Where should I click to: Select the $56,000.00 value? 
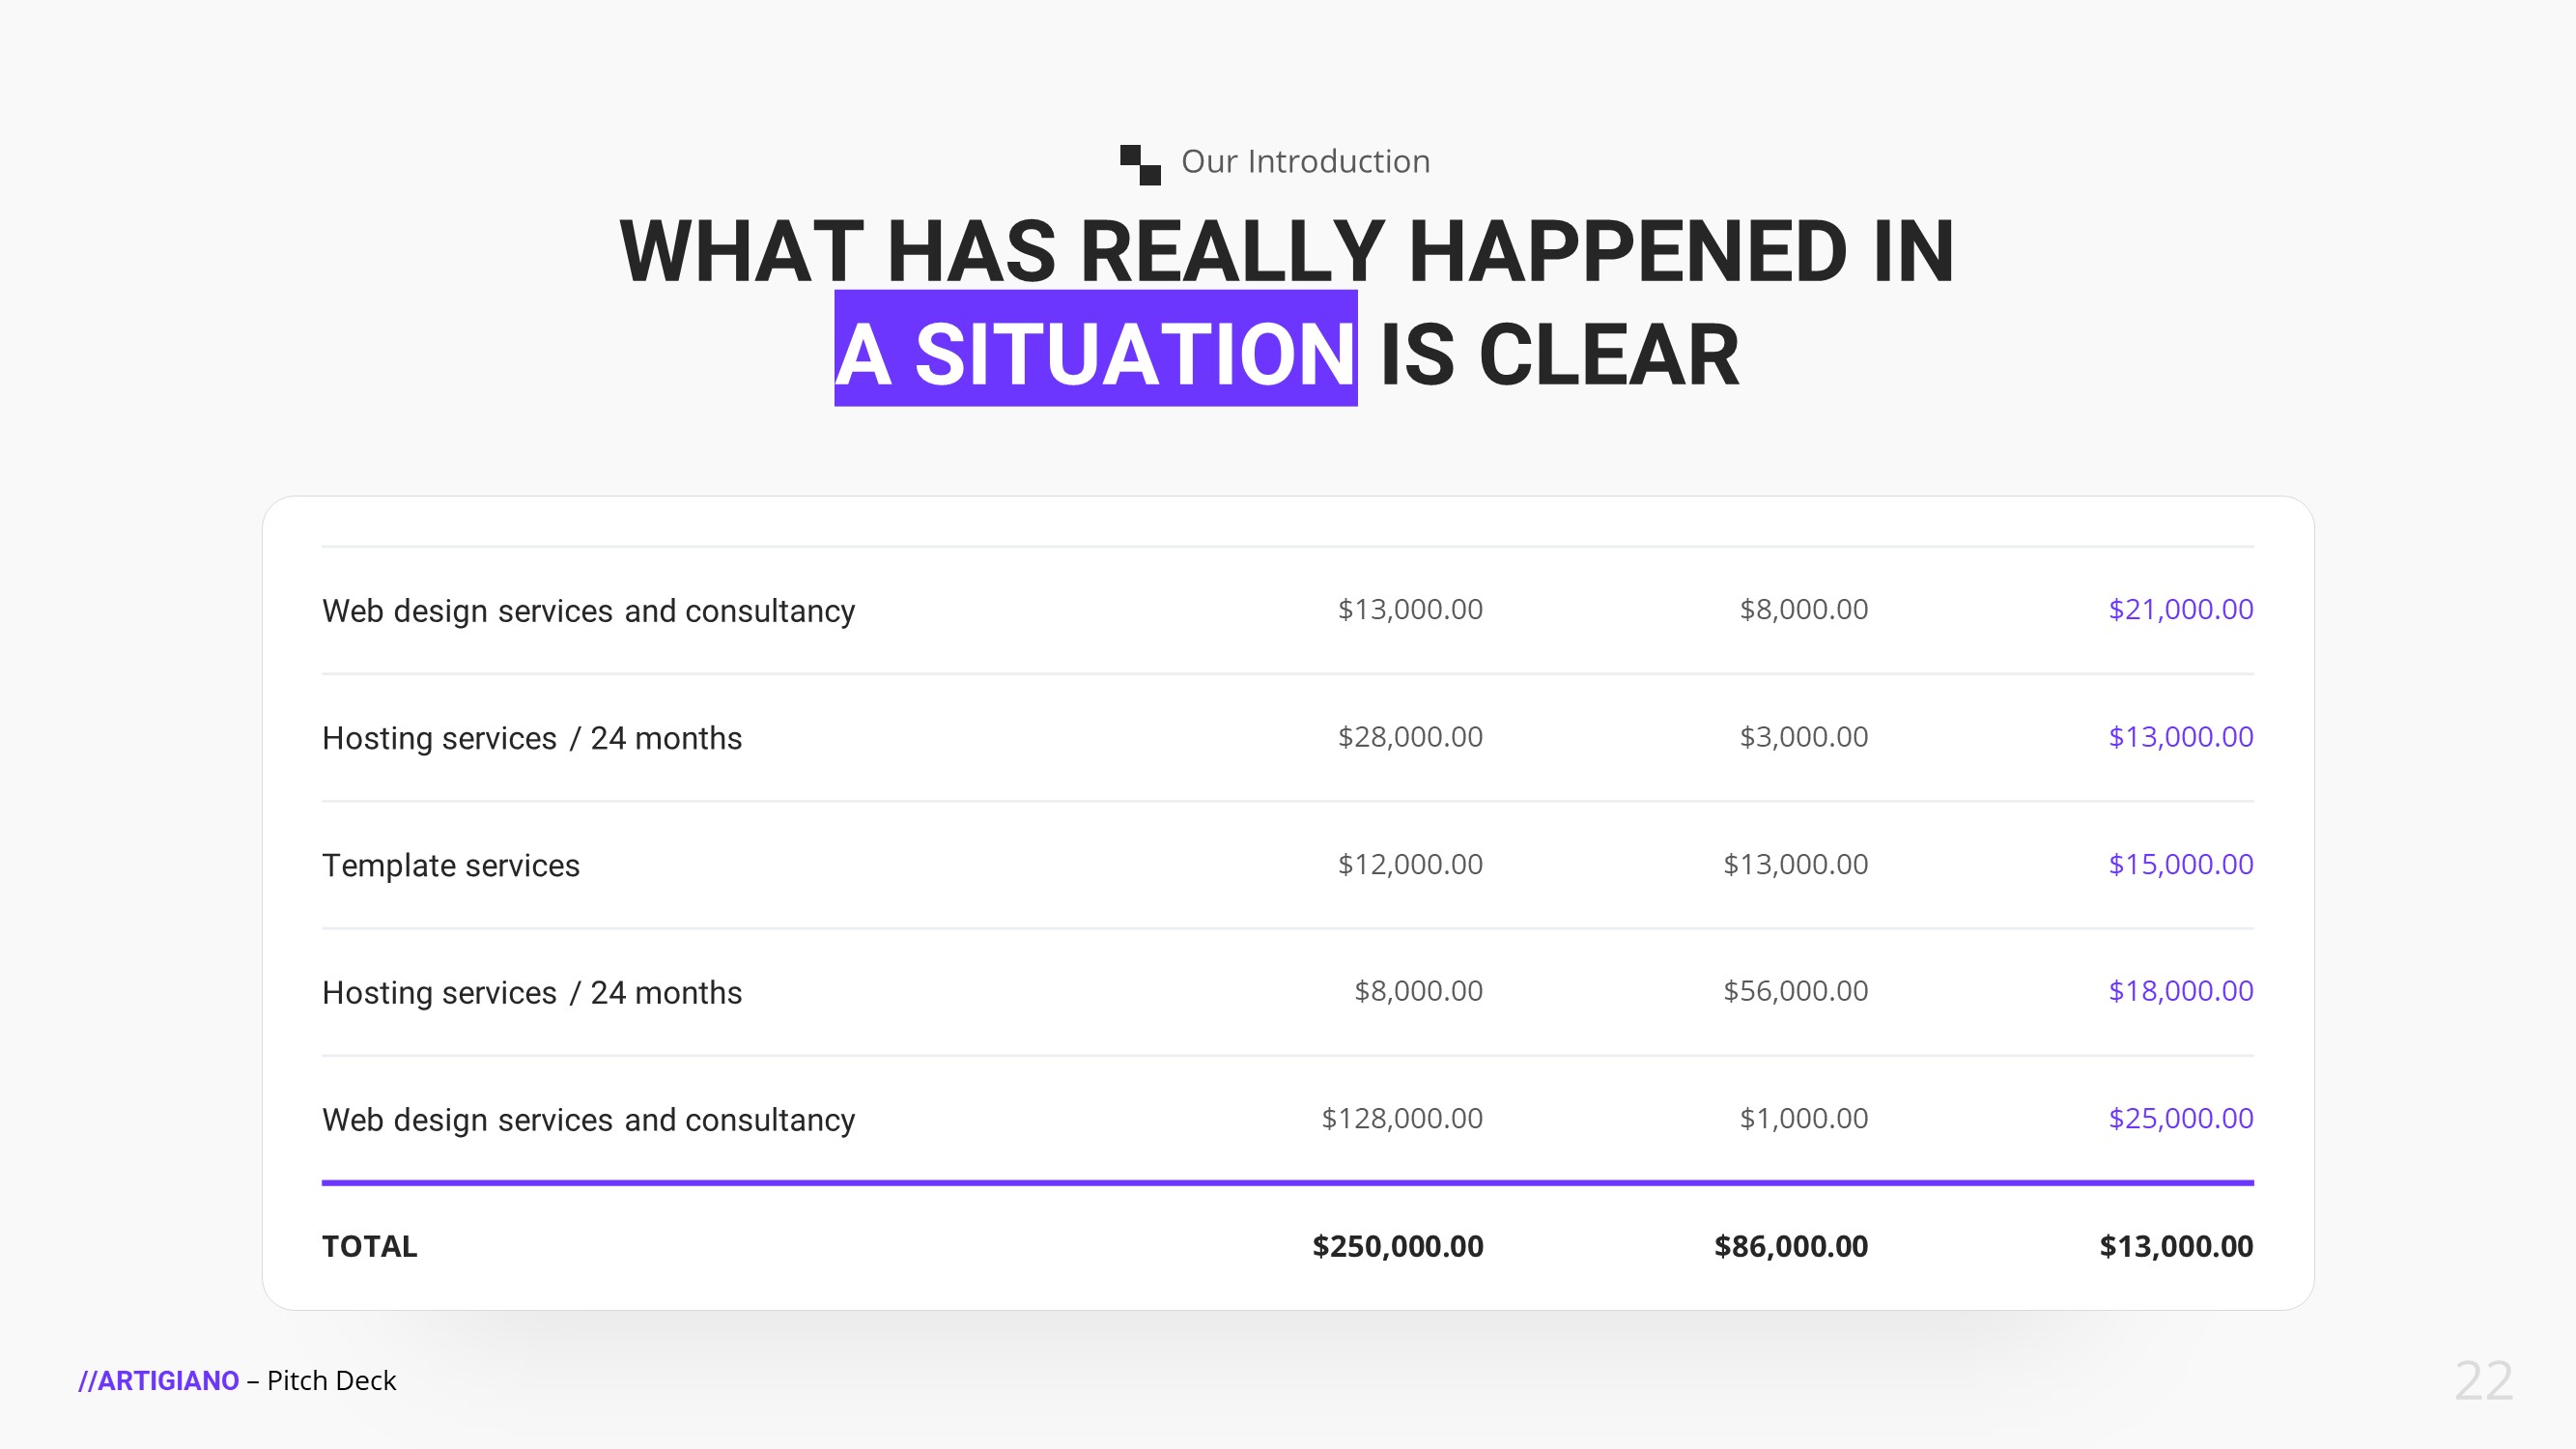[x=1795, y=991]
